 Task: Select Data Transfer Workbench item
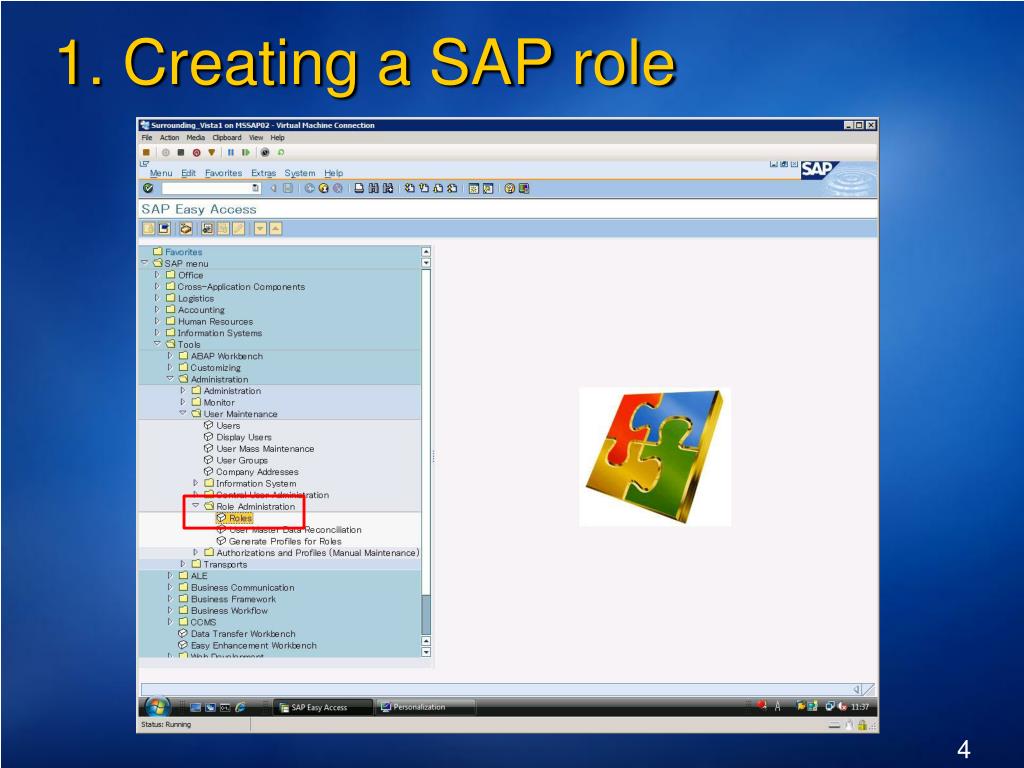[237, 633]
